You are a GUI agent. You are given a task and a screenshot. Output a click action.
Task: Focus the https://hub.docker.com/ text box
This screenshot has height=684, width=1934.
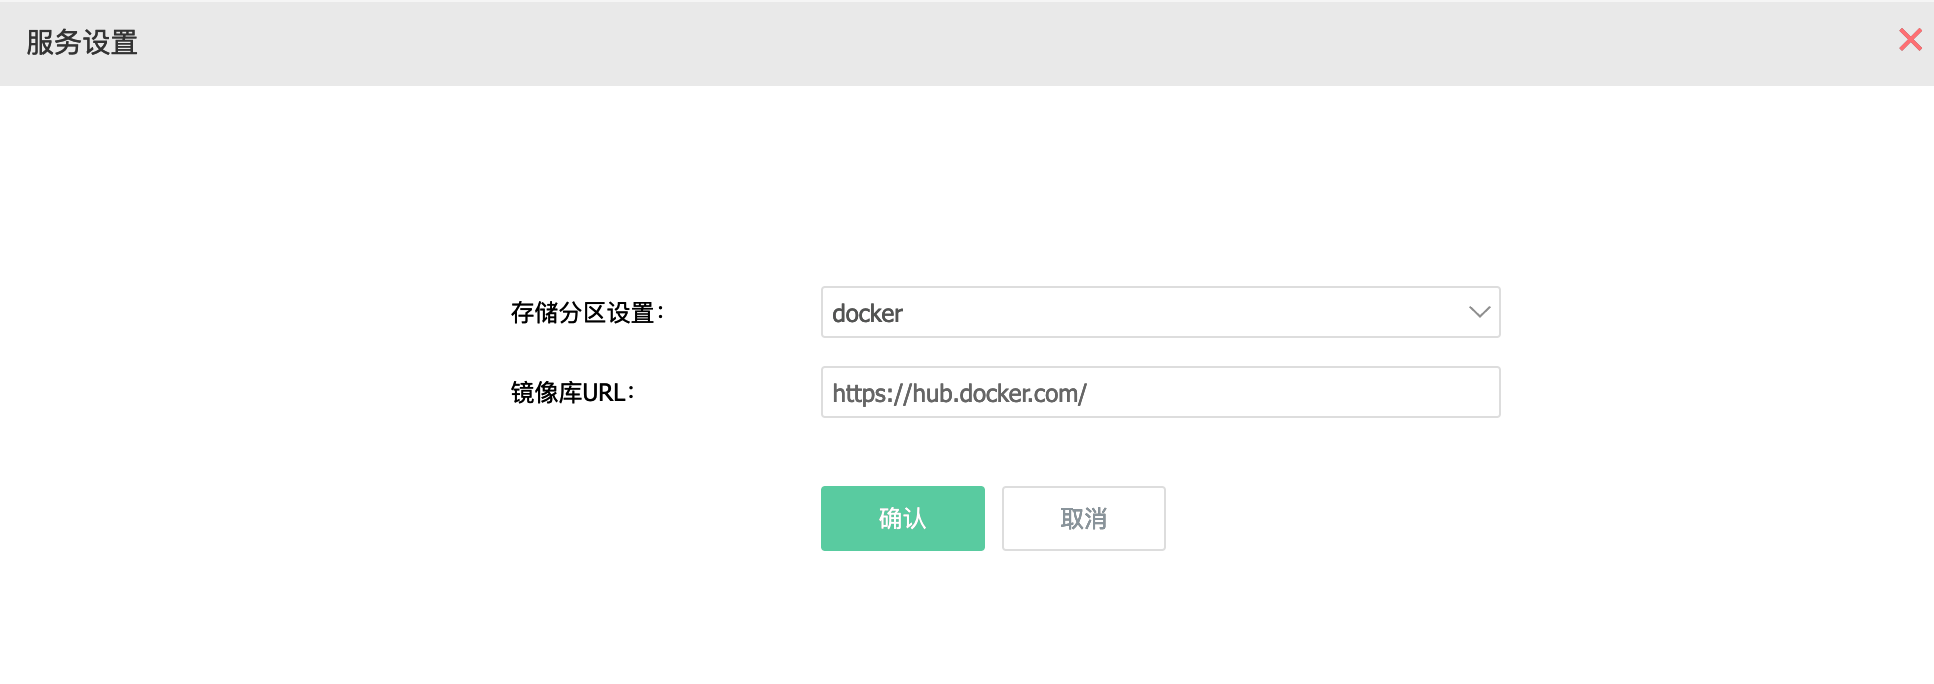pos(1160,392)
